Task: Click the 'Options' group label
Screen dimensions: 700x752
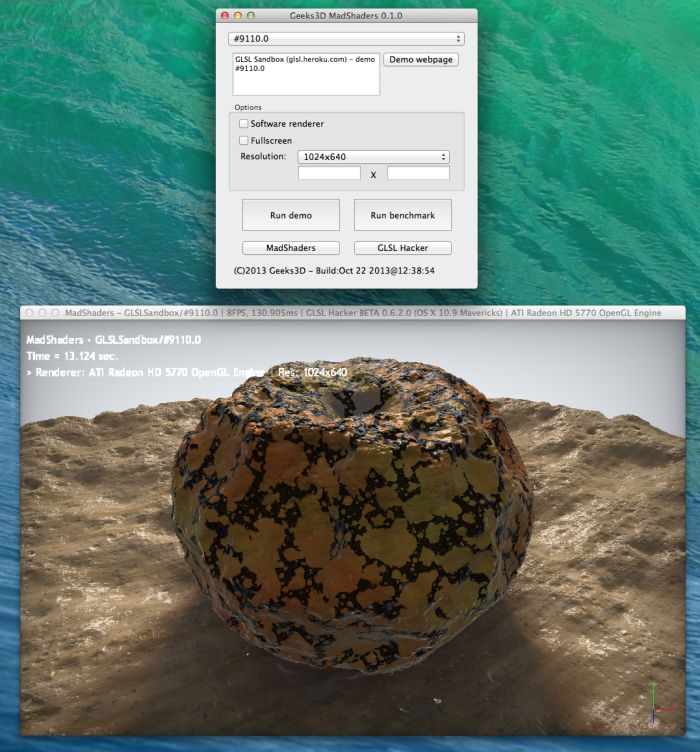Action: [248, 107]
